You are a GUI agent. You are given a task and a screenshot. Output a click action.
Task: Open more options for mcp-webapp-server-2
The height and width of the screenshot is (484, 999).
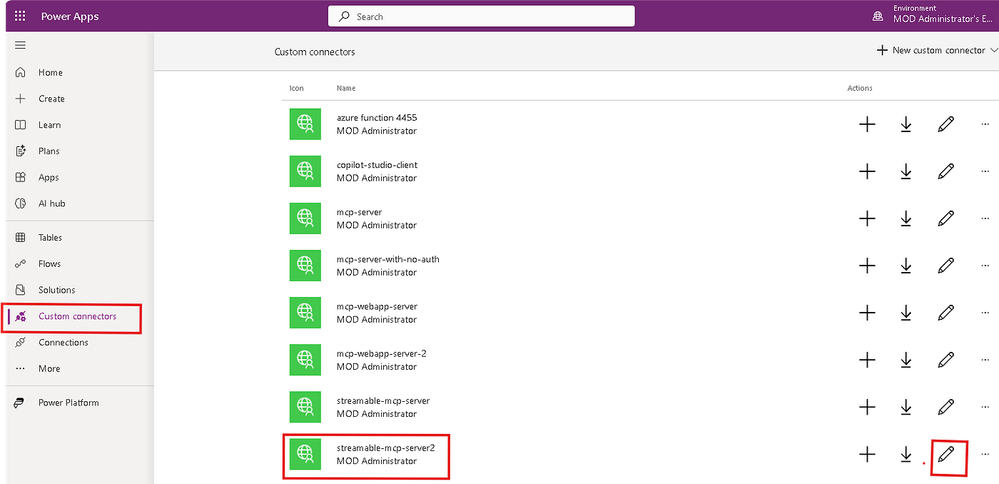(x=985, y=360)
